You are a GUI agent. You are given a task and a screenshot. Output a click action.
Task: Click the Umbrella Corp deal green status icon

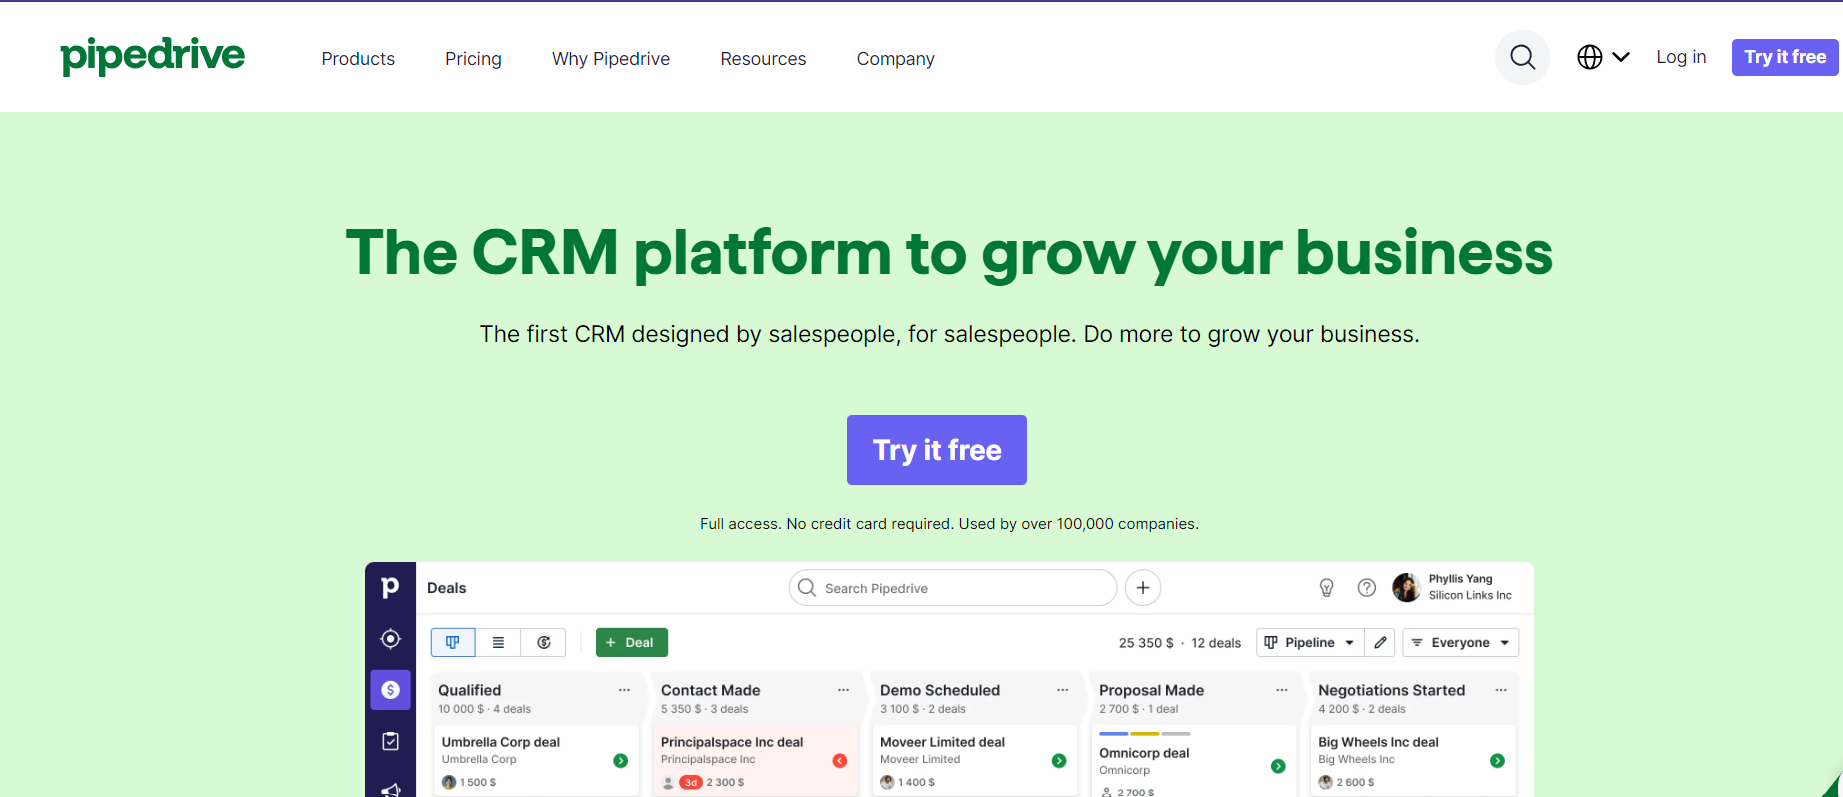pos(620,761)
